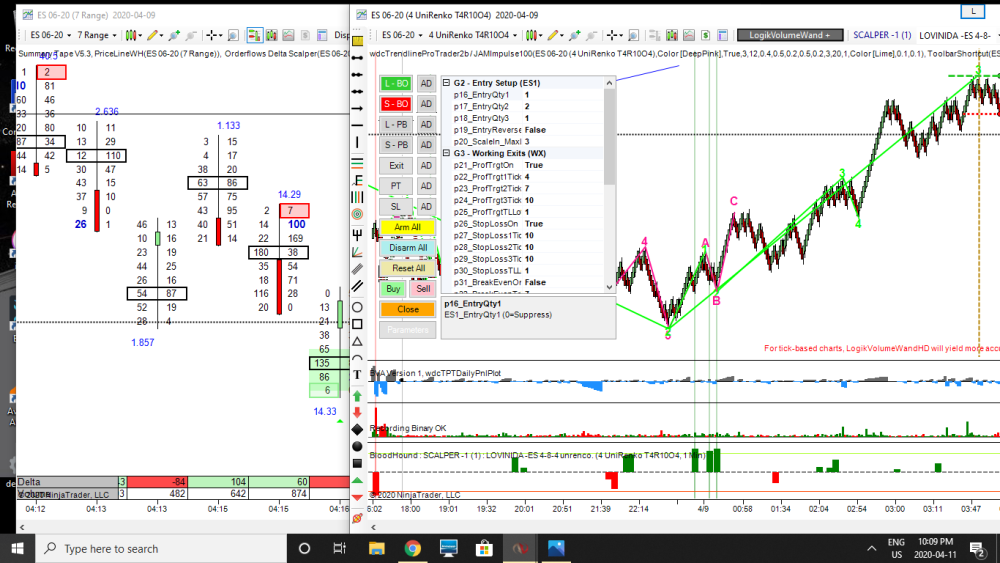Viewport: 1000px width, 563px height.
Task: Click the concentric circles target tool
Action: coord(357,215)
